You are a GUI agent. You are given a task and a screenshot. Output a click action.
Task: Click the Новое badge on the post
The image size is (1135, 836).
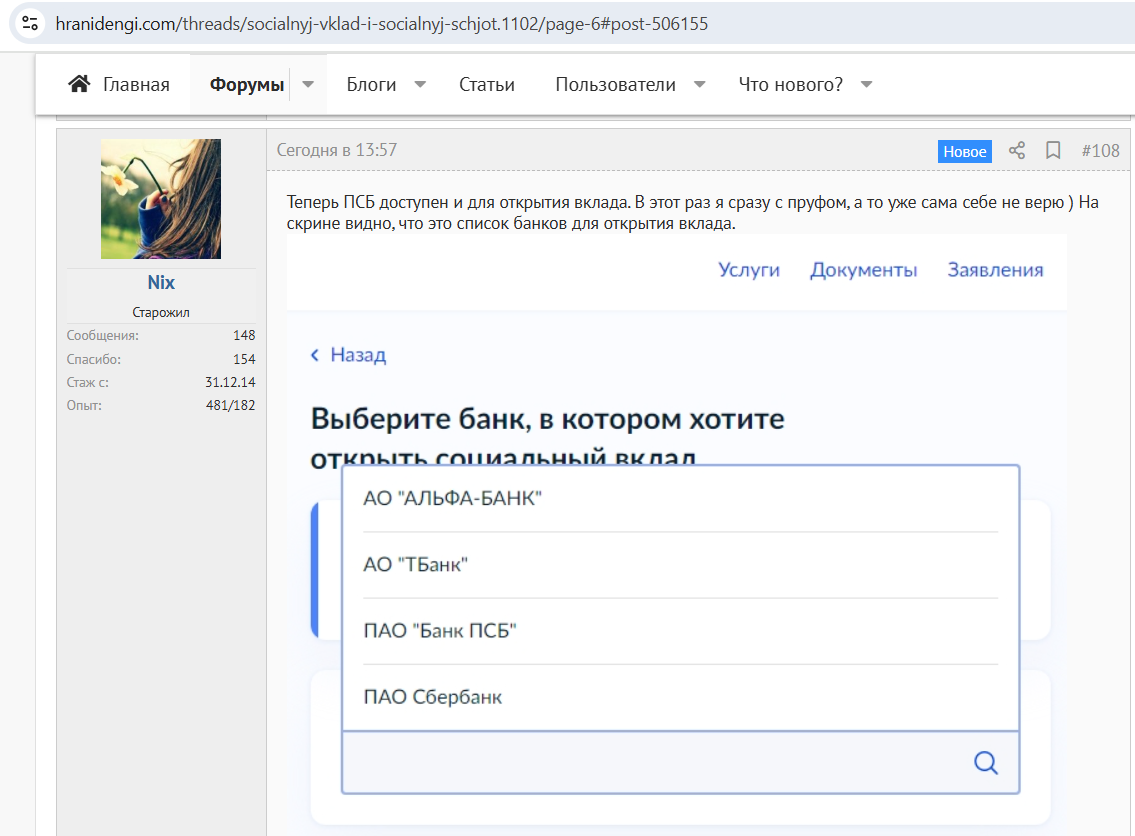[964, 151]
